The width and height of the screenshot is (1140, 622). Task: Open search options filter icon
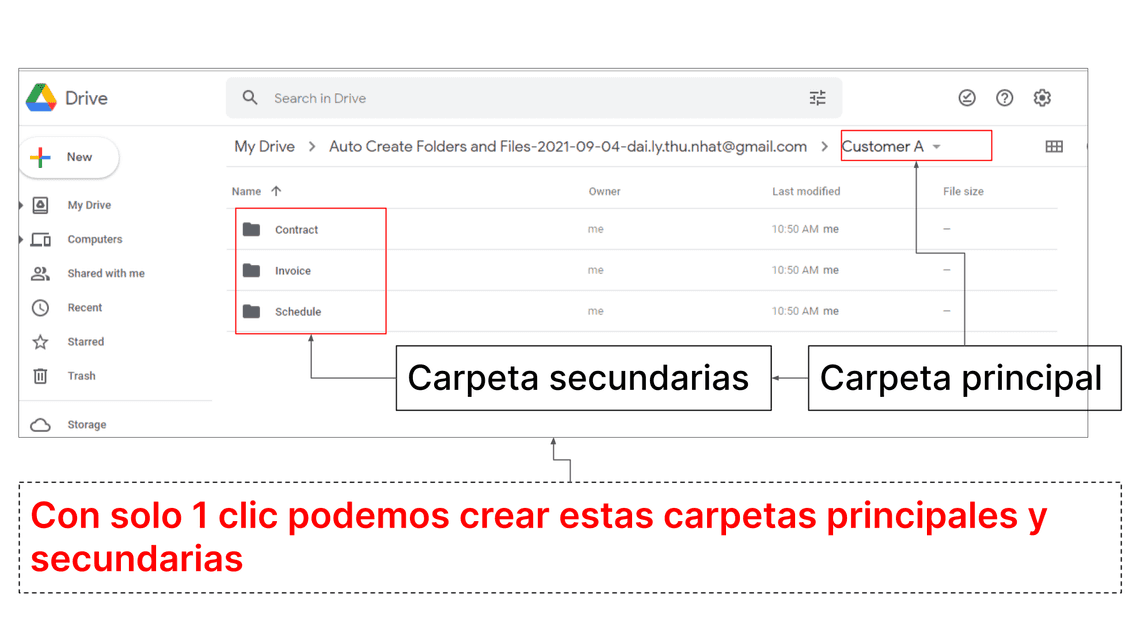coord(817,98)
